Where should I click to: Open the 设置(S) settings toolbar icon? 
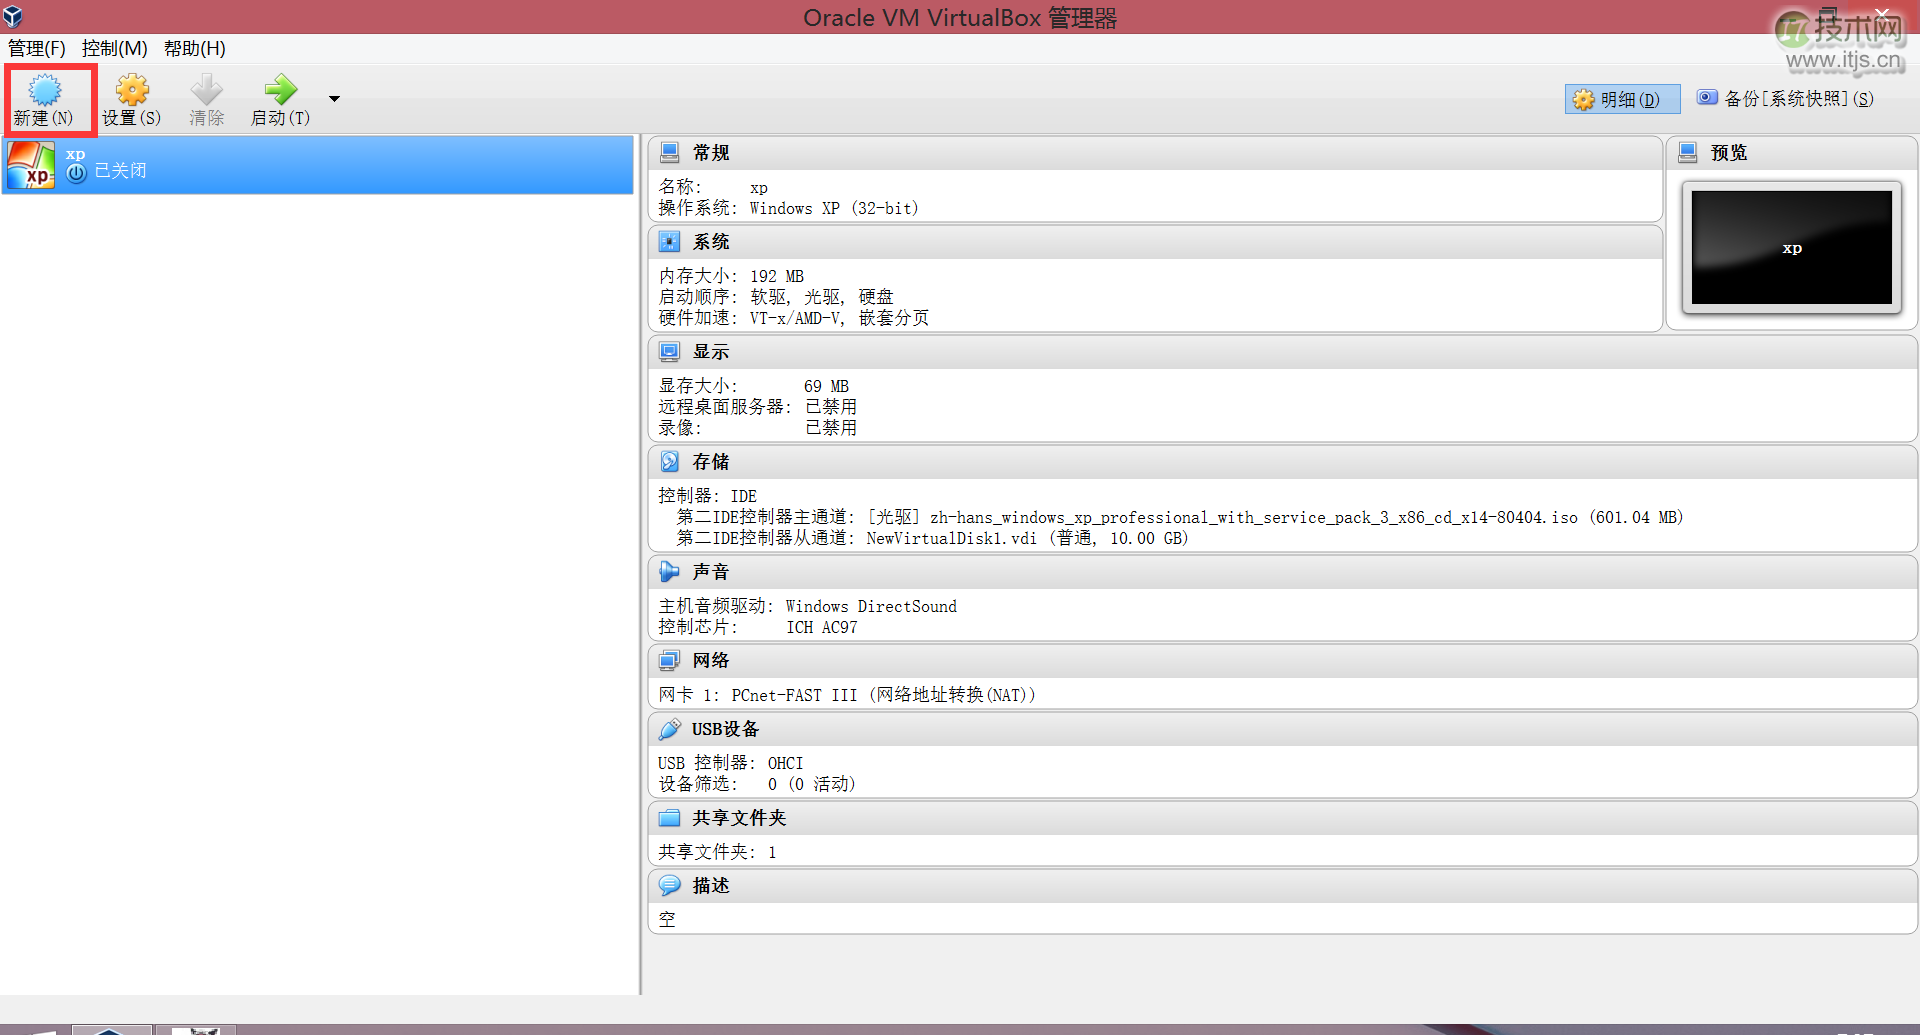click(x=131, y=91)
